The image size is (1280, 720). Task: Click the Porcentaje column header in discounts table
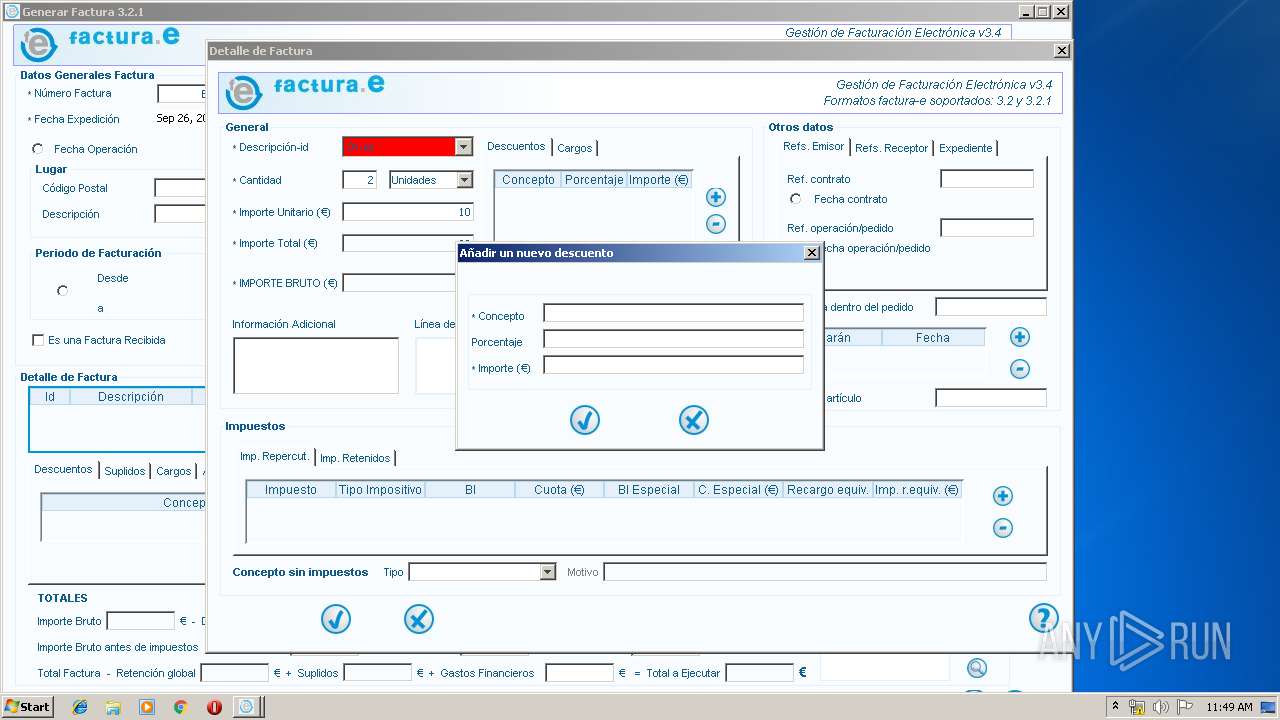[x=594, y=180]
